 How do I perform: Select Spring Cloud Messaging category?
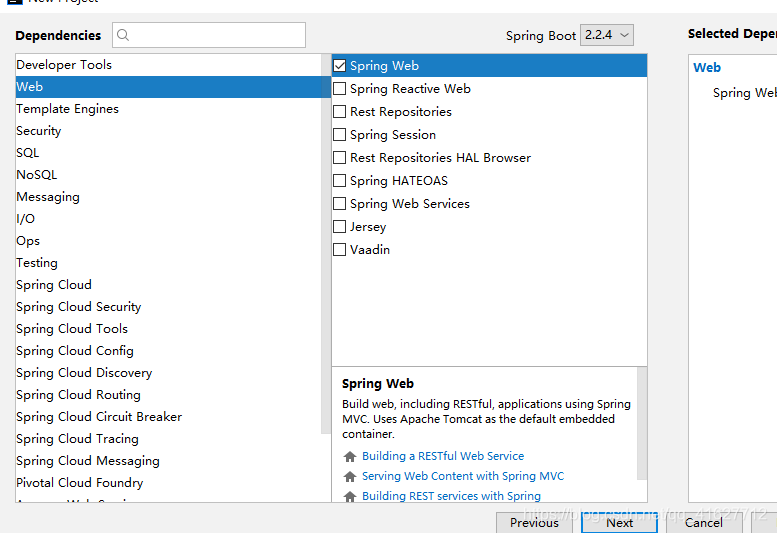click(x=168, y=461)
